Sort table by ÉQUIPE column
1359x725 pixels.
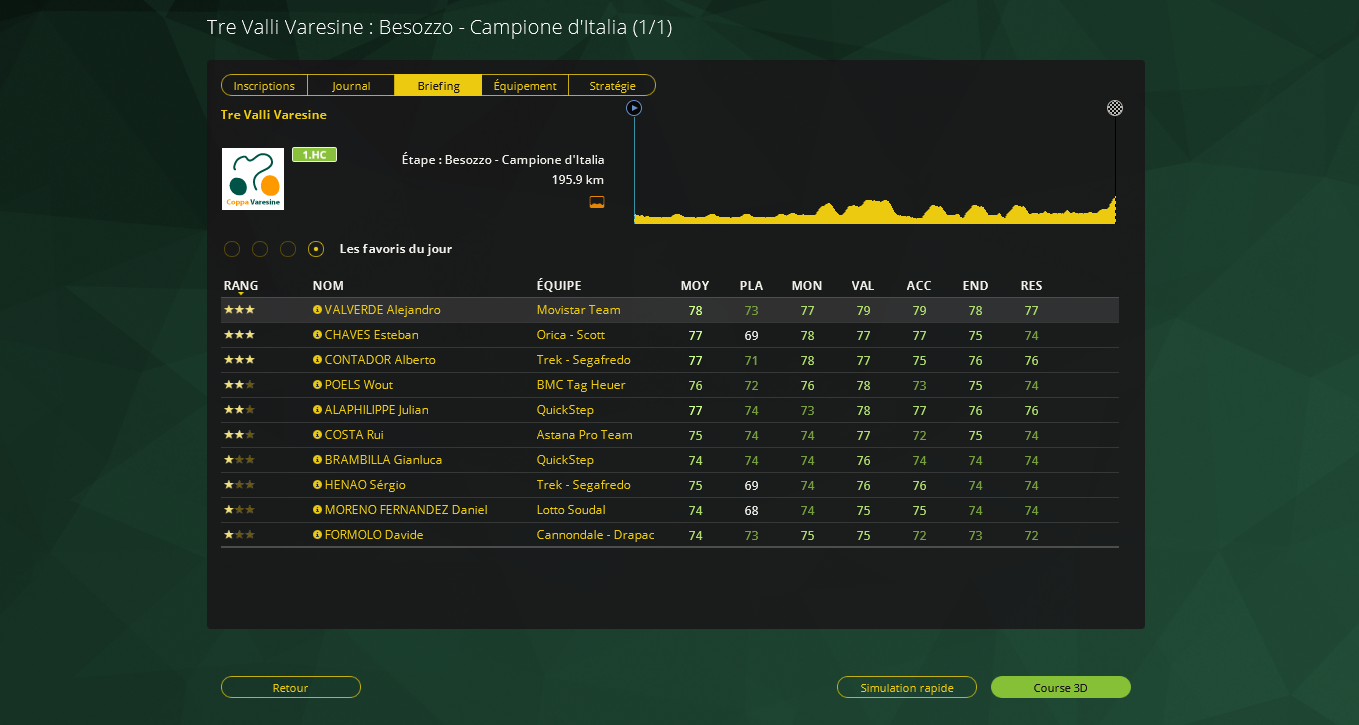(559, 286)
